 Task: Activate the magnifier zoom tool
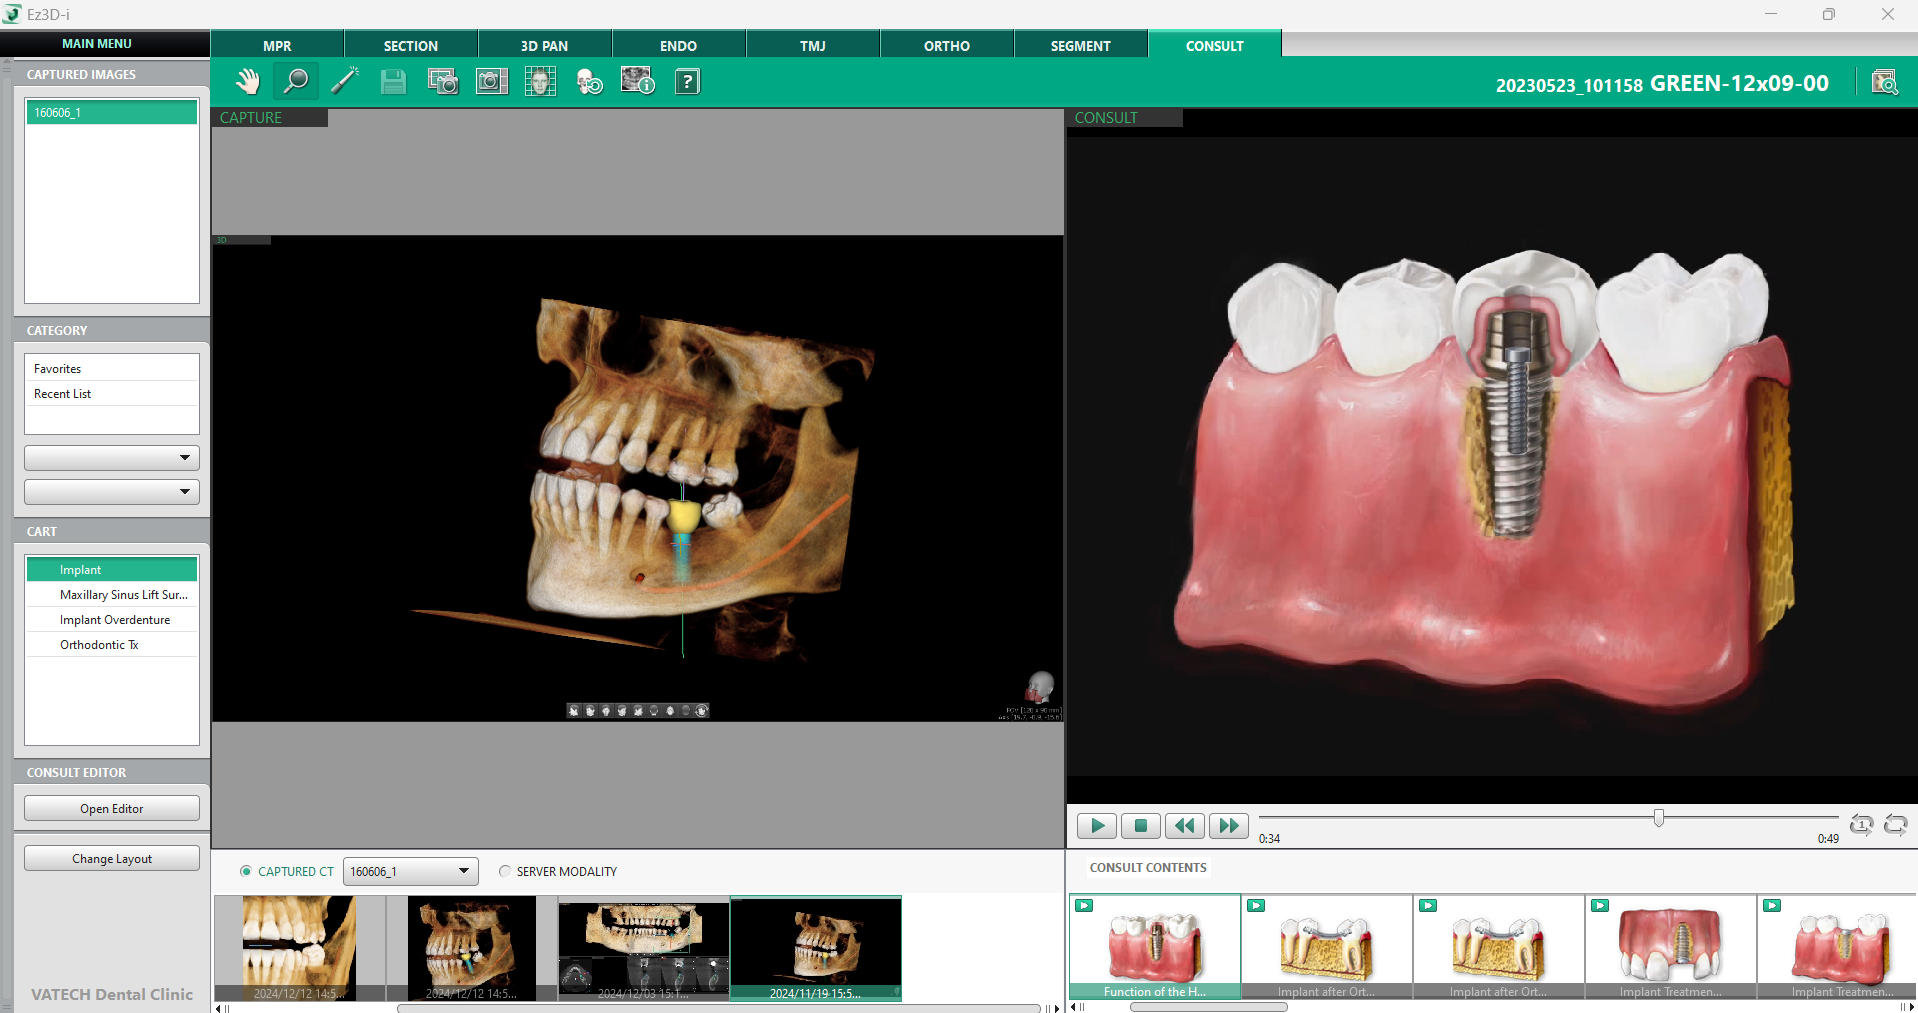296,81
